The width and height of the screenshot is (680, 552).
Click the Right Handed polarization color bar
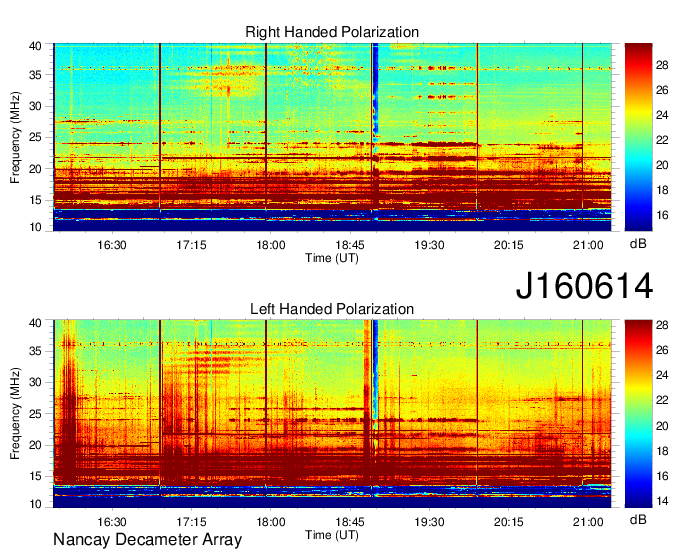coord(638,137)
